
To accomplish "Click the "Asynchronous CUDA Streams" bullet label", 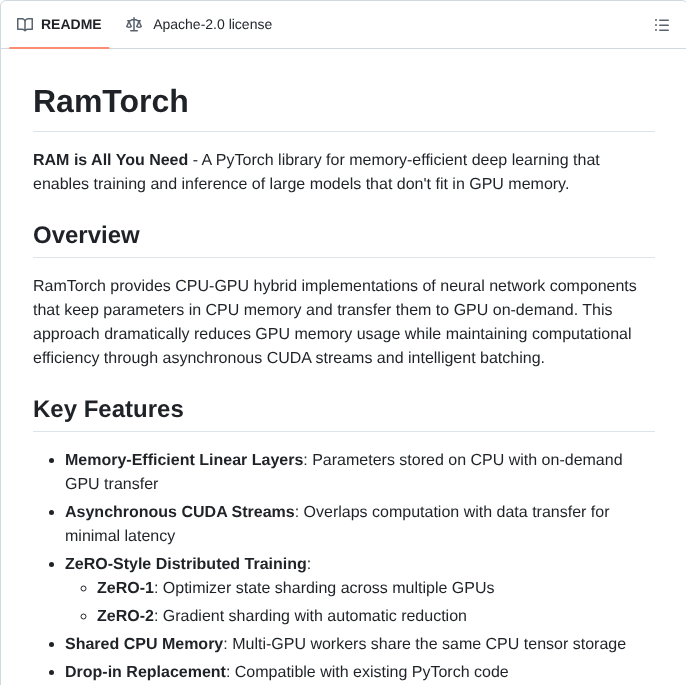I will tap(180, 512).
